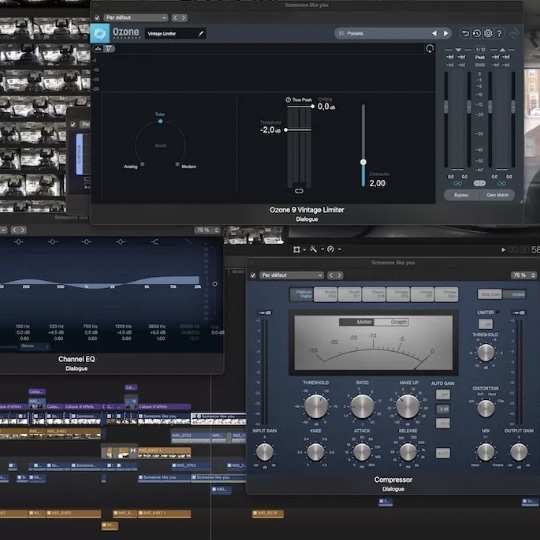Go to previous Compressor preset arrow

point(331,276)
